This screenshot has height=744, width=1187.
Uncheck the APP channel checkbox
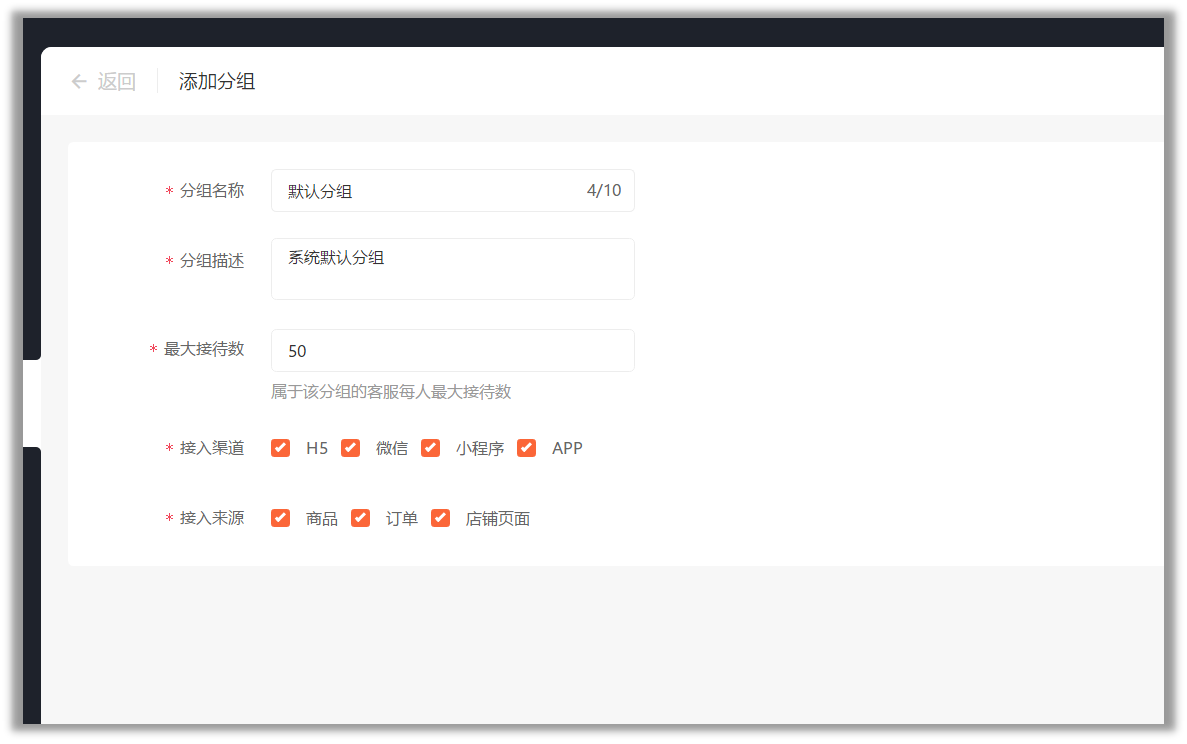(527, 448)
